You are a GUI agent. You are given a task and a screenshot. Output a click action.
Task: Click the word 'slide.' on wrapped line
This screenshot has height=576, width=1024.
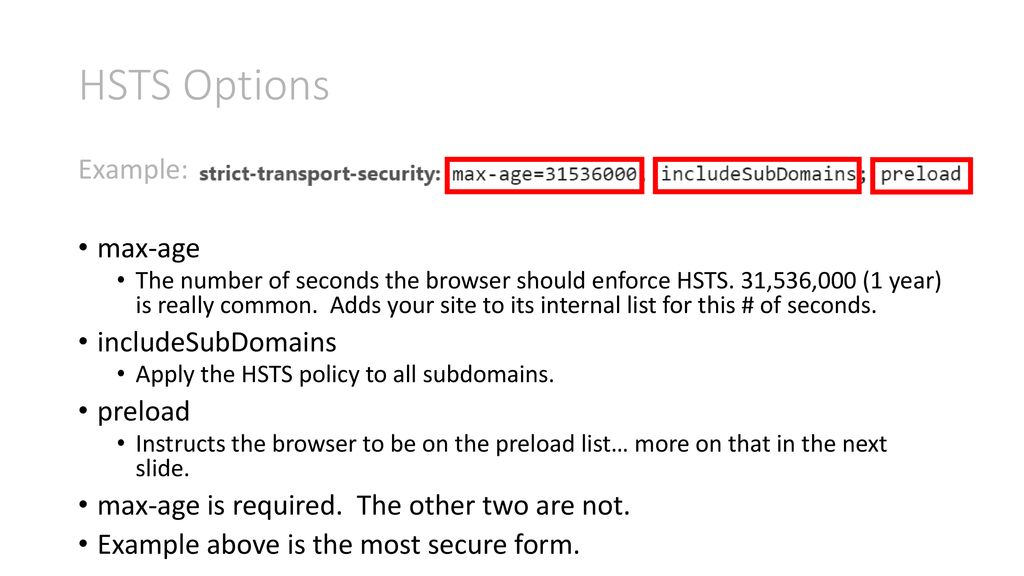[163, 469]
